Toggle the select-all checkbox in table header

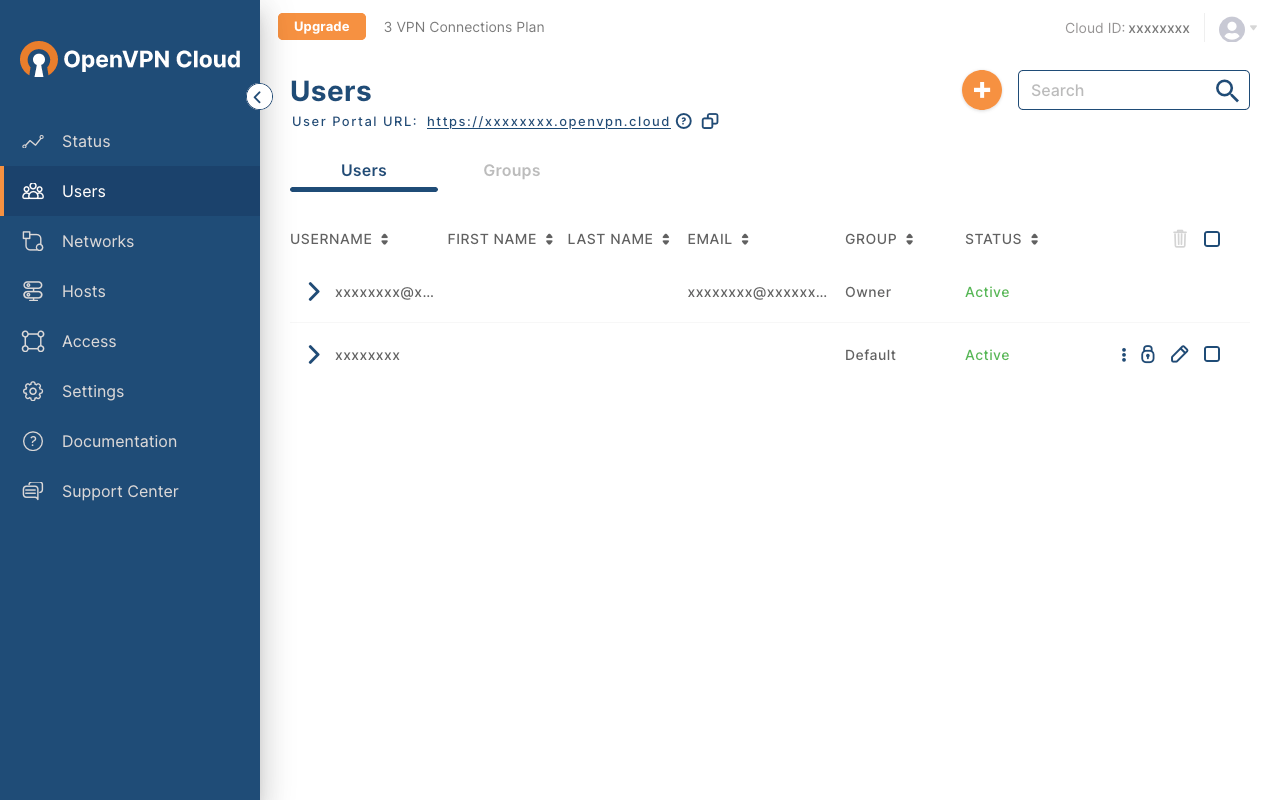1212,239
